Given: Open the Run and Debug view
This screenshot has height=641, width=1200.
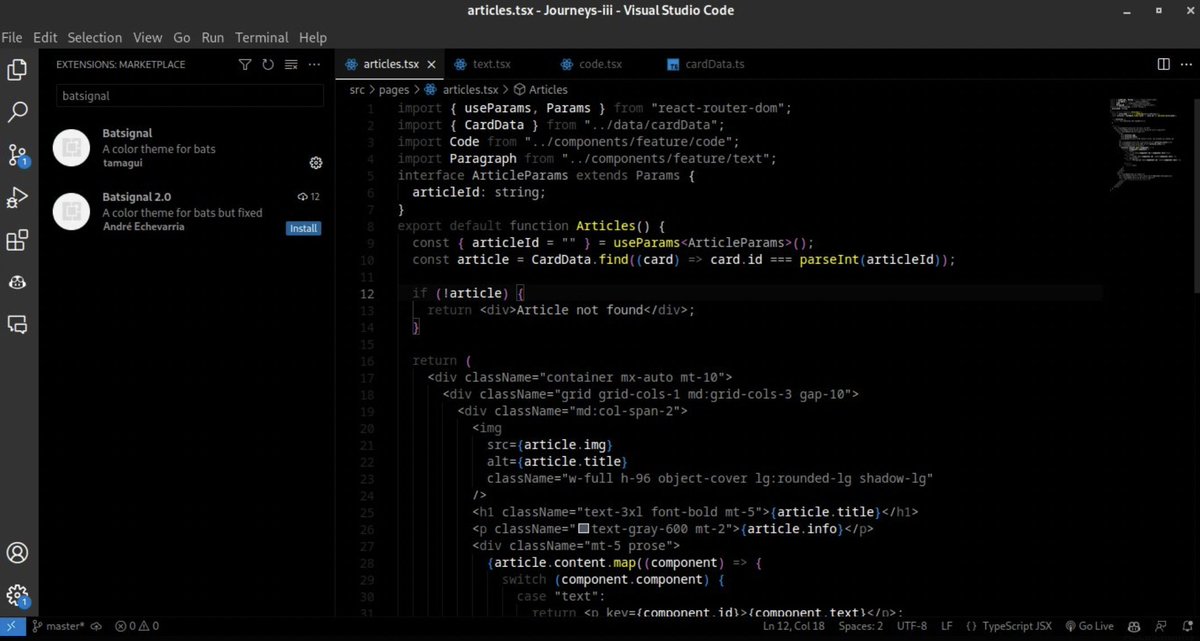Looking at the screenshot, I should 17,198.
